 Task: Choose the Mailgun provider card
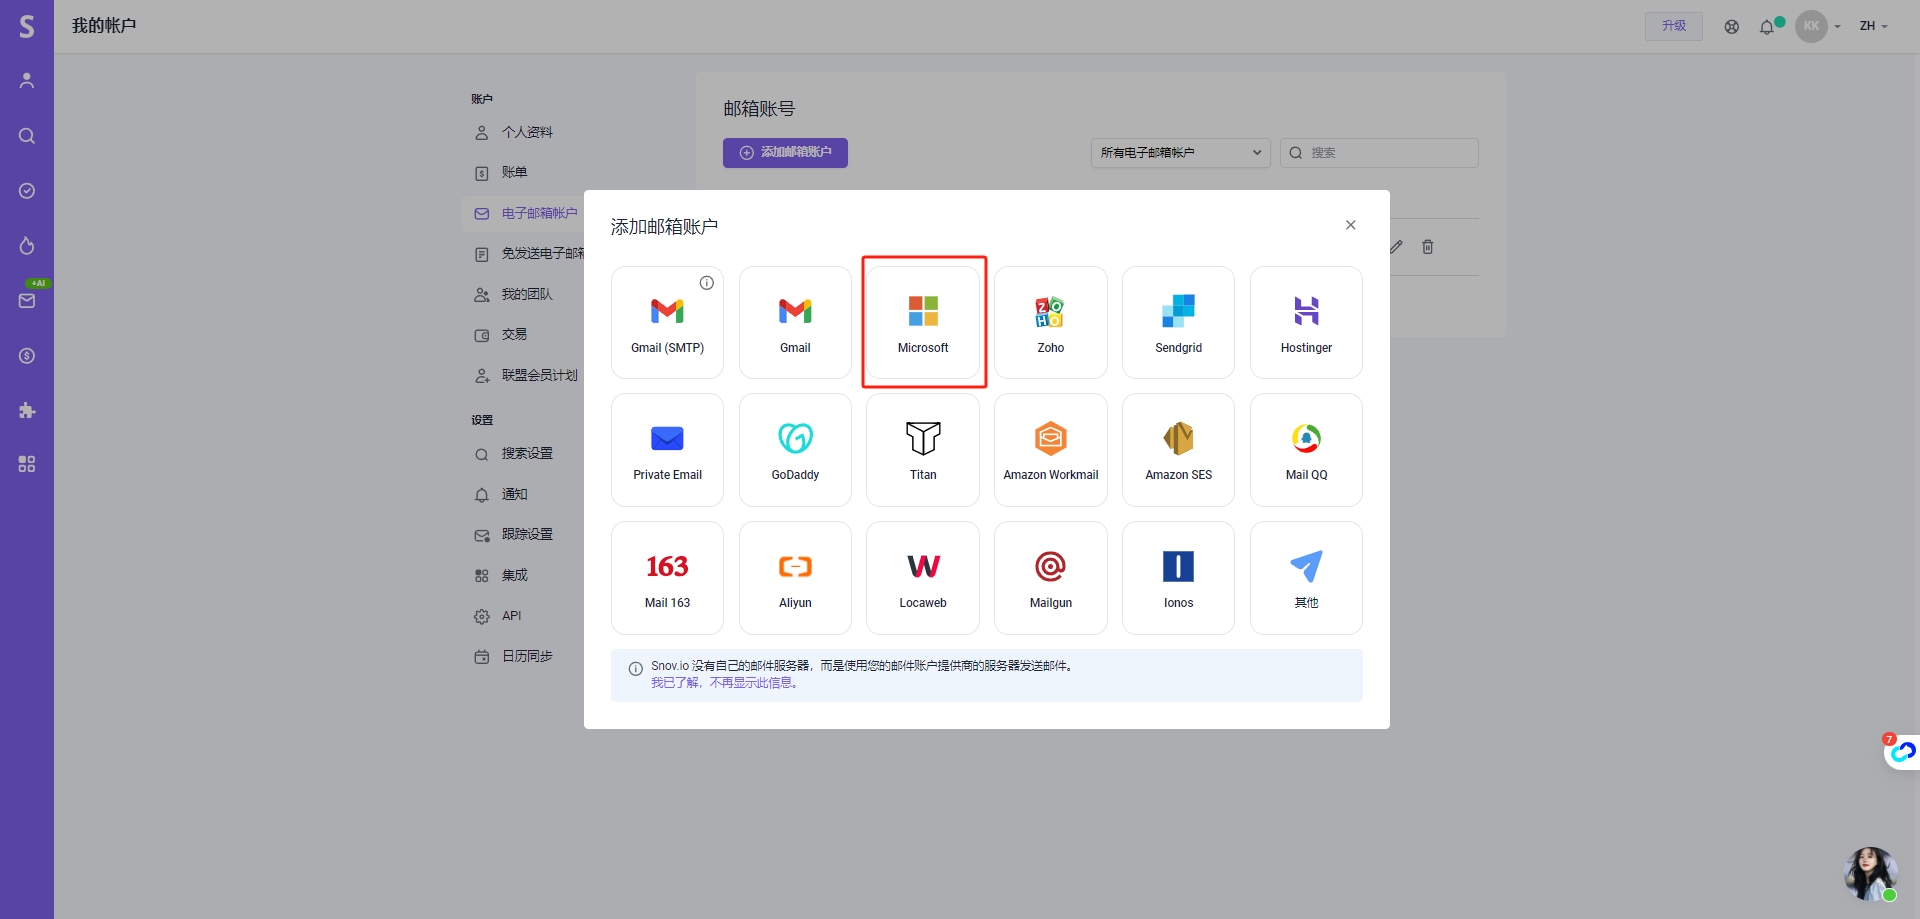click(x=1051, y=578)
